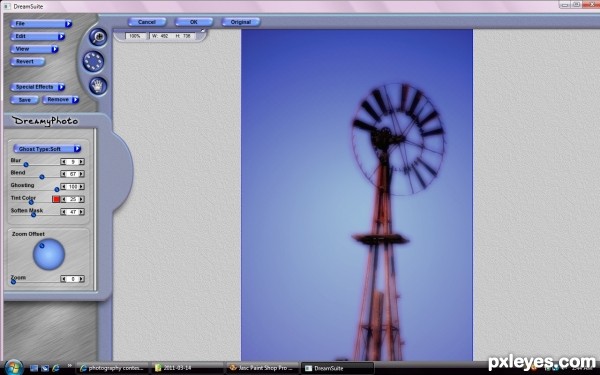Click the Soften Mask slider handle
The width and height of the screenshot is (600, 375).
(x=34, y=215)
